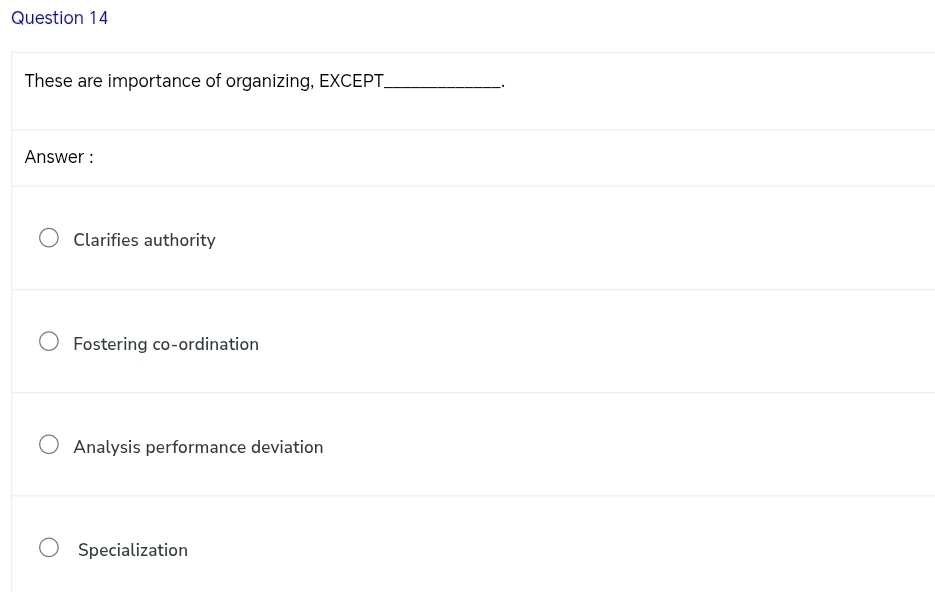Select 'Analysis performance deviation' as your answer
Screen dimensions: 935x592
pos(49,444)
